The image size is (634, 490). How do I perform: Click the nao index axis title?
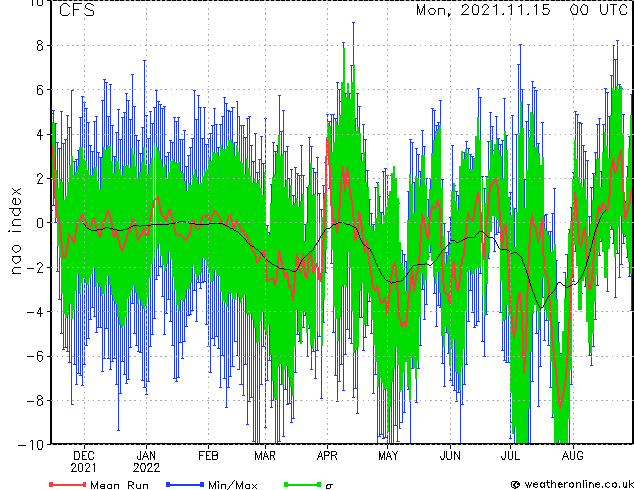tap(15, 231)
